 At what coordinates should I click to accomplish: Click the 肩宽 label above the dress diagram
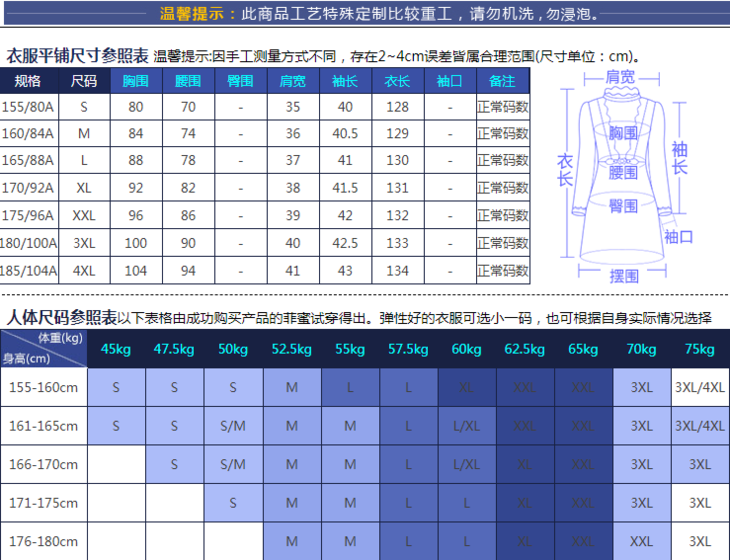621,77
